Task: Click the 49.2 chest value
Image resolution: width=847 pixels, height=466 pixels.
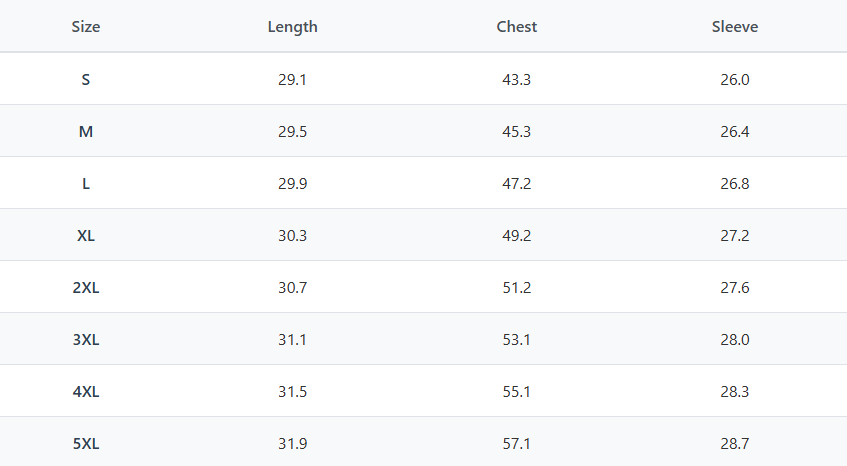Action: (x=516, y=235)
